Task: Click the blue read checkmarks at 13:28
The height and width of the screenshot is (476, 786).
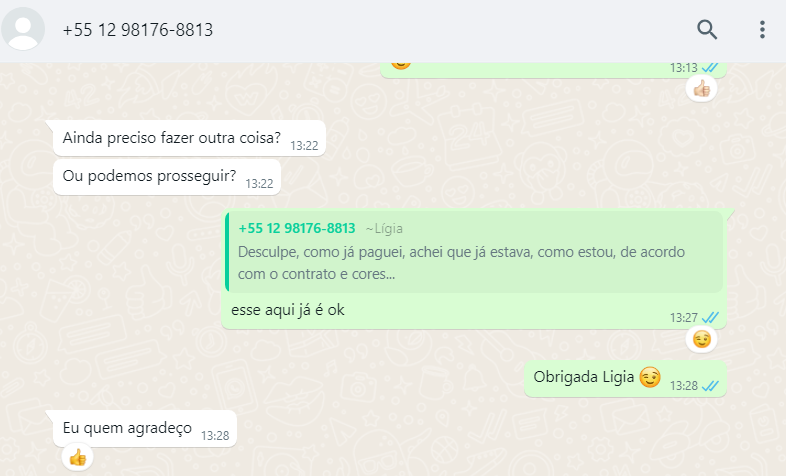Action: pos(710,386)
